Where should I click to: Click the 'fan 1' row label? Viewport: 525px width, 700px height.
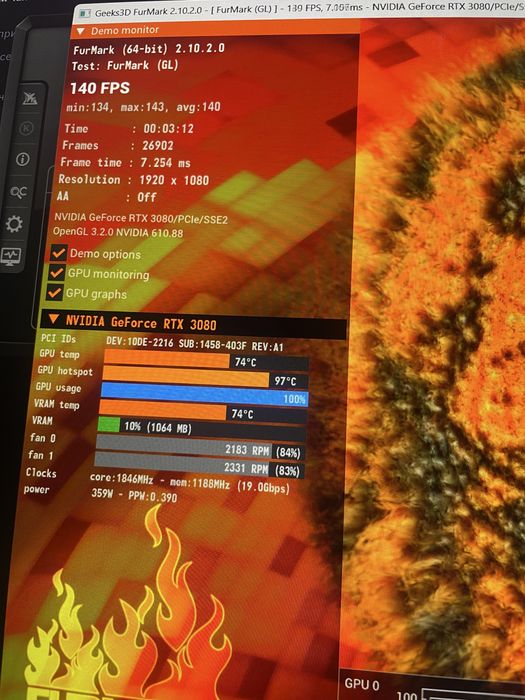(41, 455)
